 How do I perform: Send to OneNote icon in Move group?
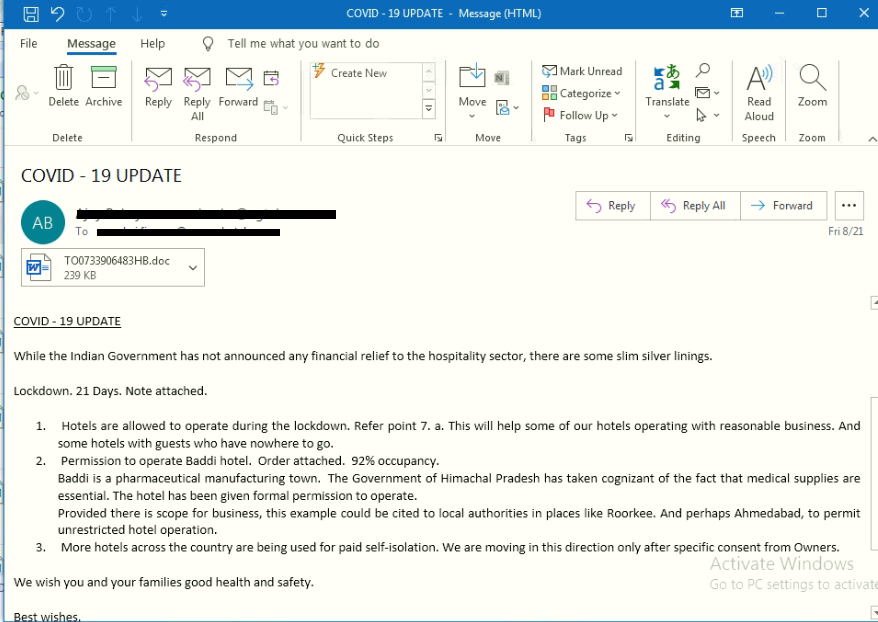tap(502, 77)
